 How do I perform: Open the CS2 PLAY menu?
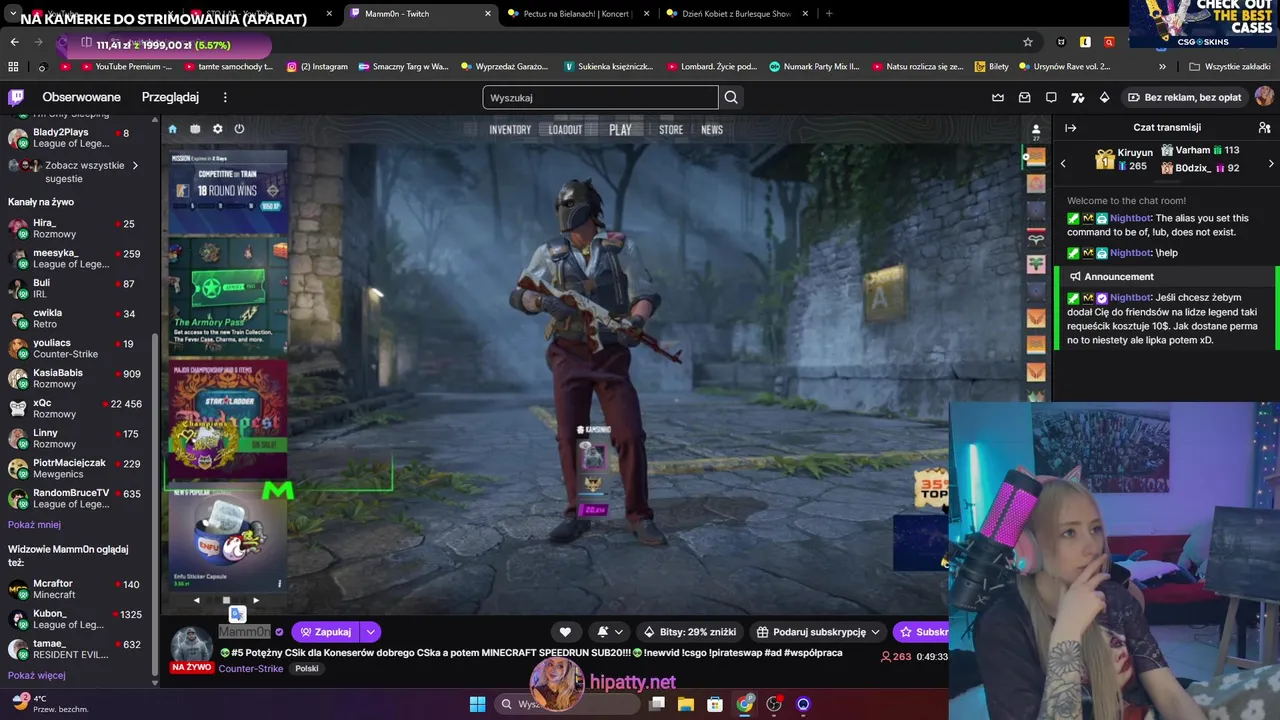tap(620, 130)
